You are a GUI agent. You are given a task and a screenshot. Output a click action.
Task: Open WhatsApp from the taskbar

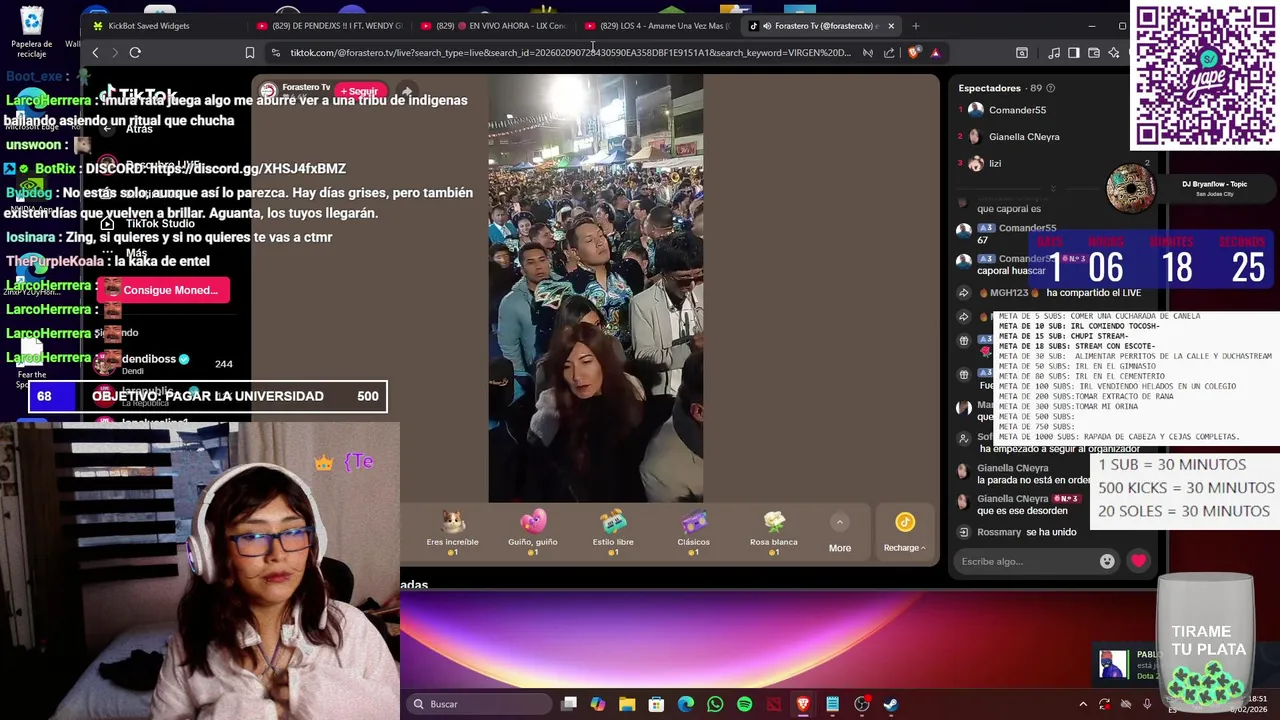pos(715,704)
